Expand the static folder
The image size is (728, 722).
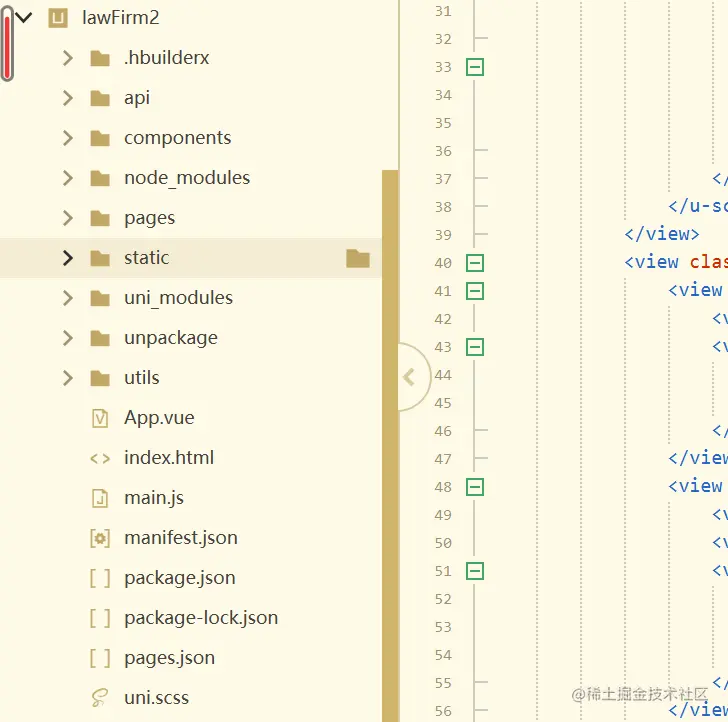(x=68, y=258)
